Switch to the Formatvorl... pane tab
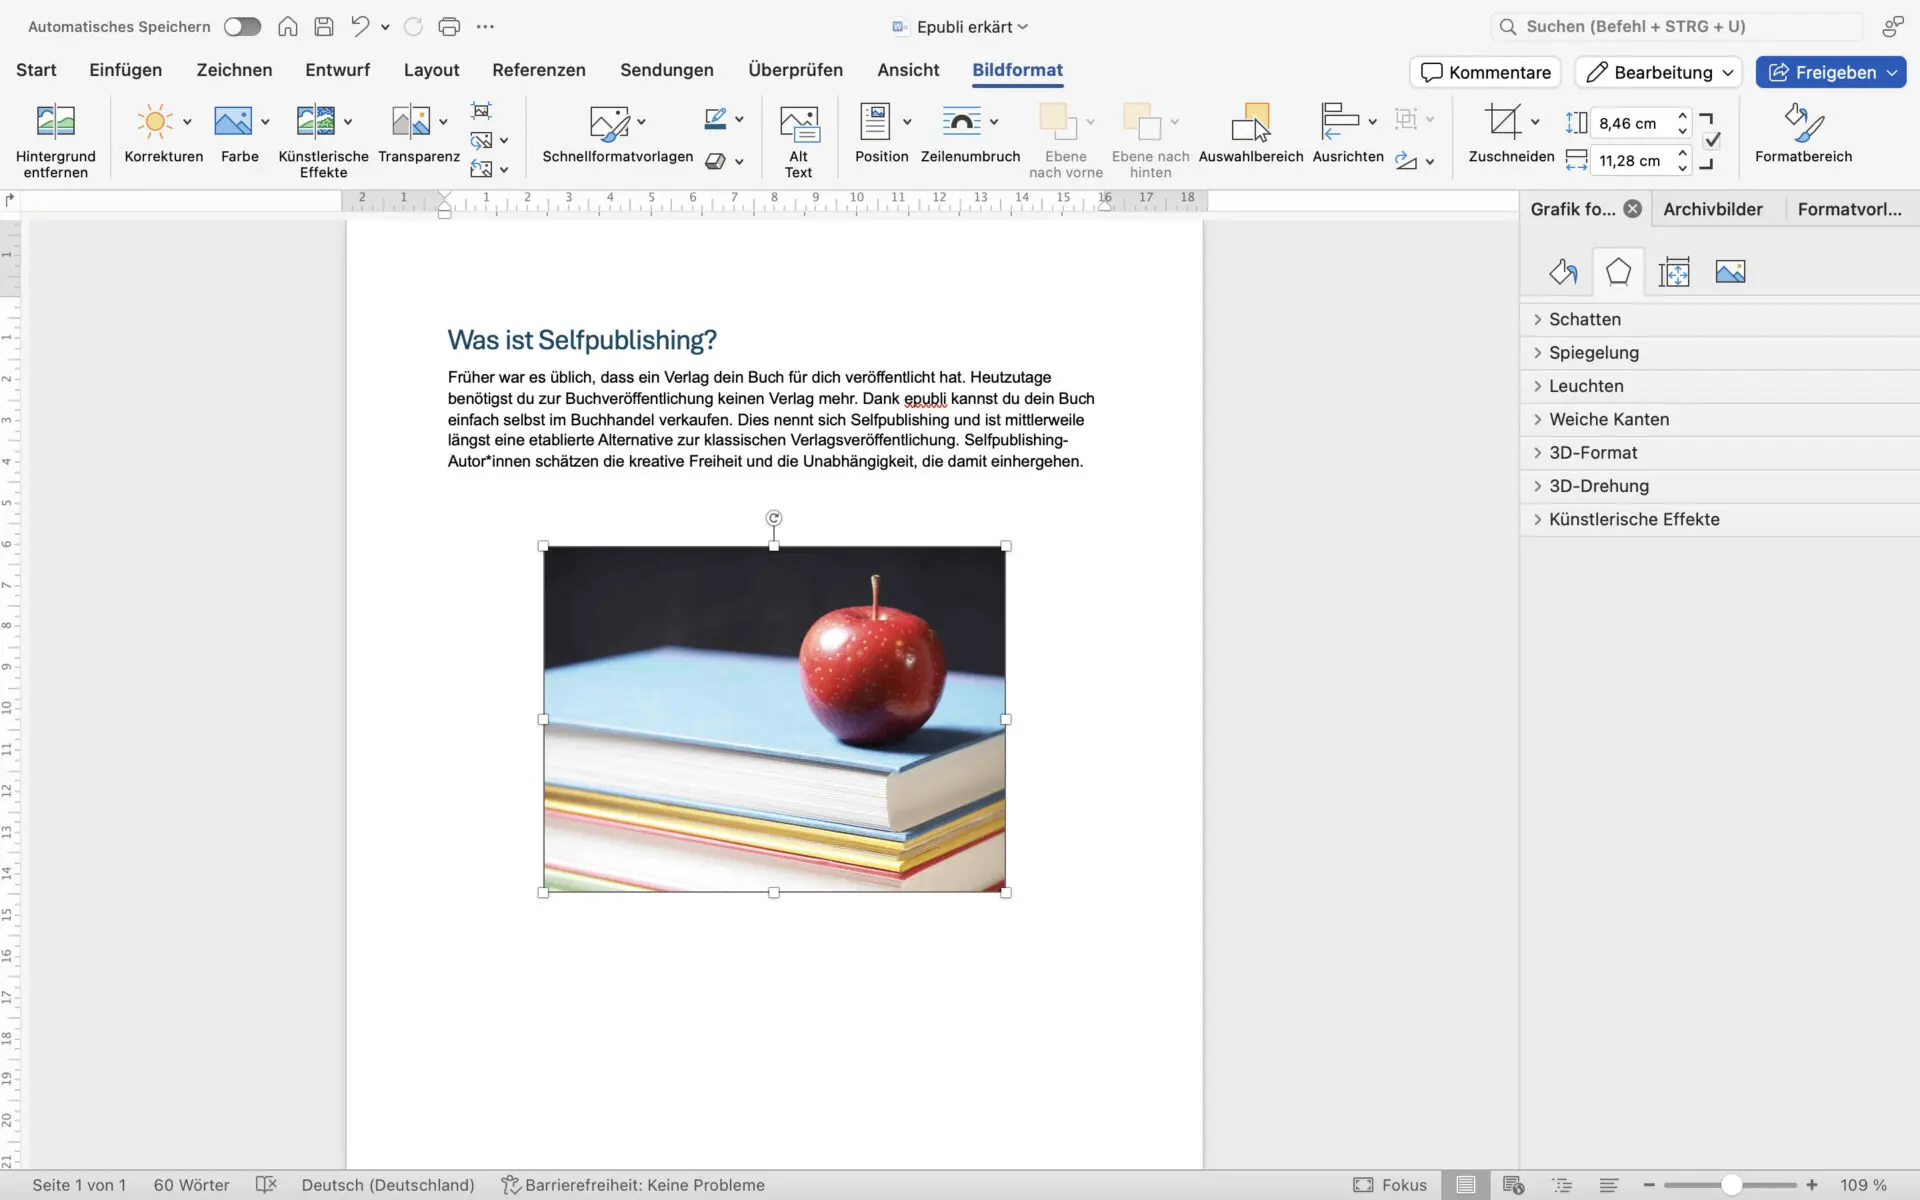 pos(1849,209)
